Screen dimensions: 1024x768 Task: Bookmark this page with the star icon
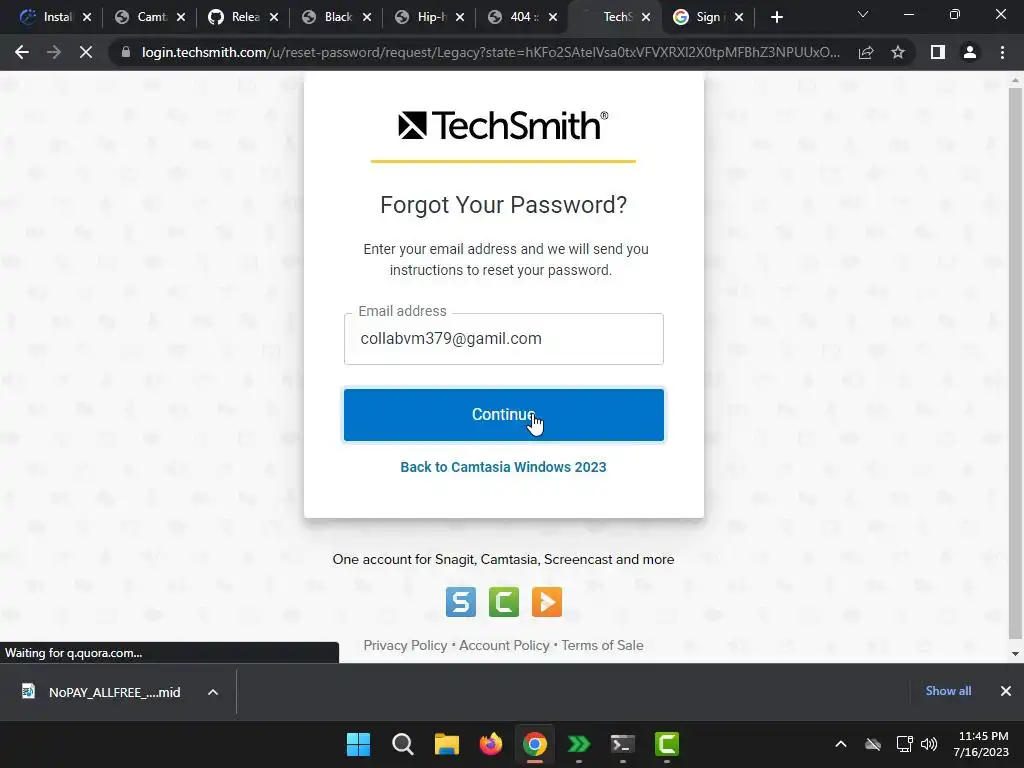coord(898,52)
